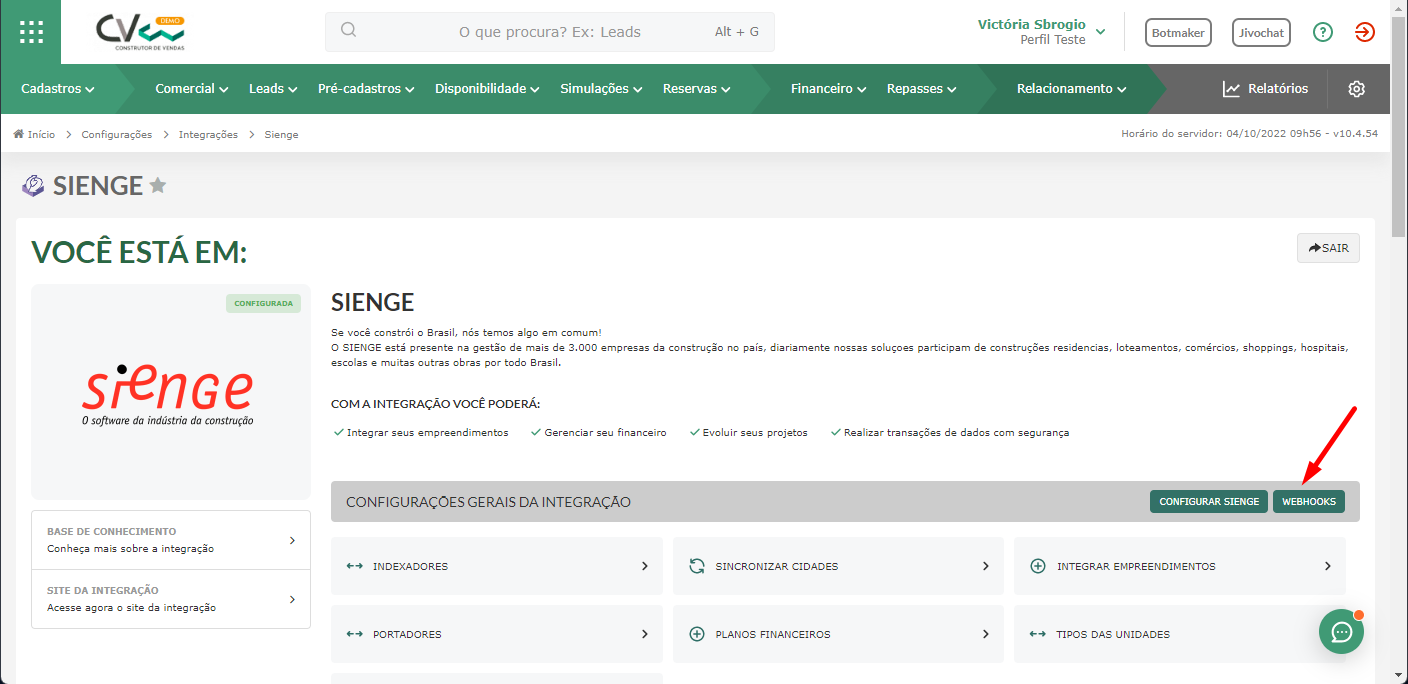Open Base de Conhecimento link
1408x684 pixels.
point(171,540)
